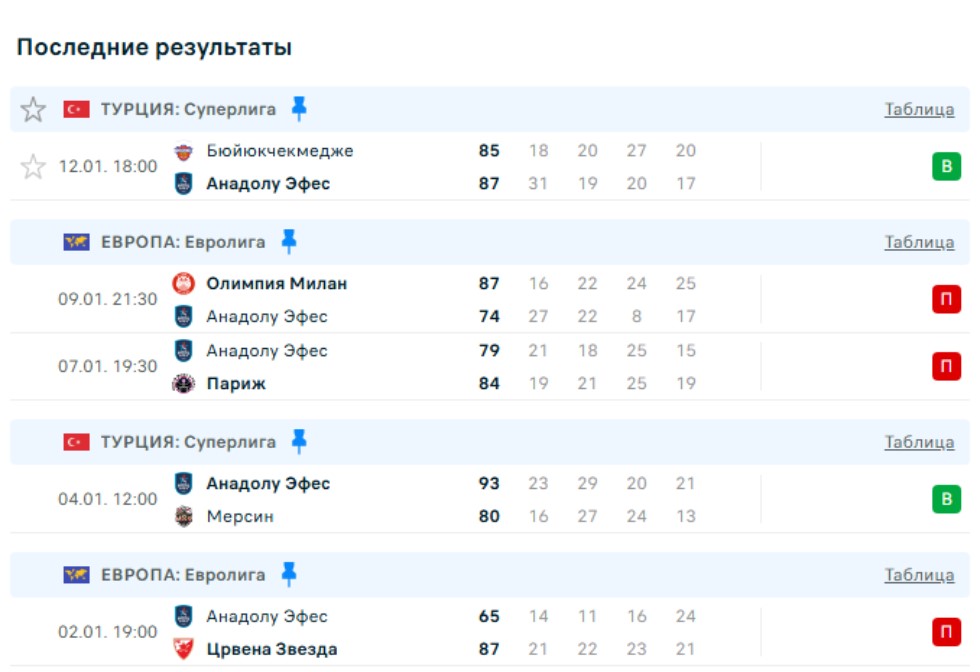Click the Мерсин team logo
The image size is (980, 672).
[x=183, y=517]
